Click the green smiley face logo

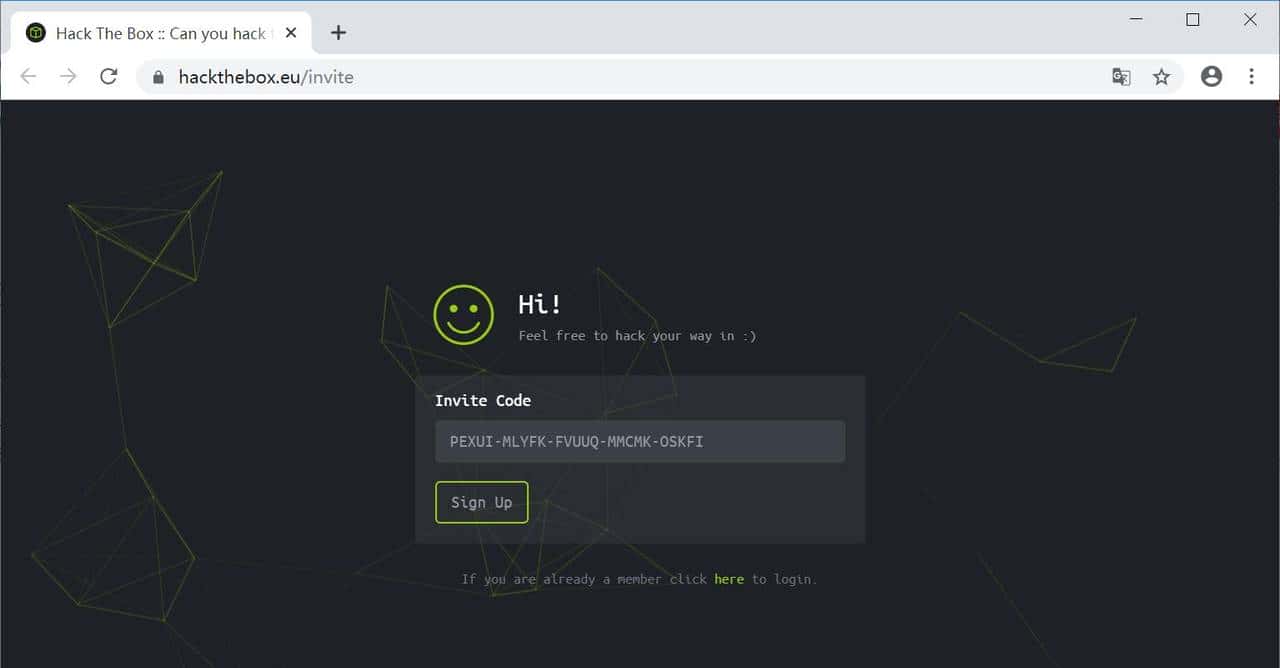[x=463, y=314]
